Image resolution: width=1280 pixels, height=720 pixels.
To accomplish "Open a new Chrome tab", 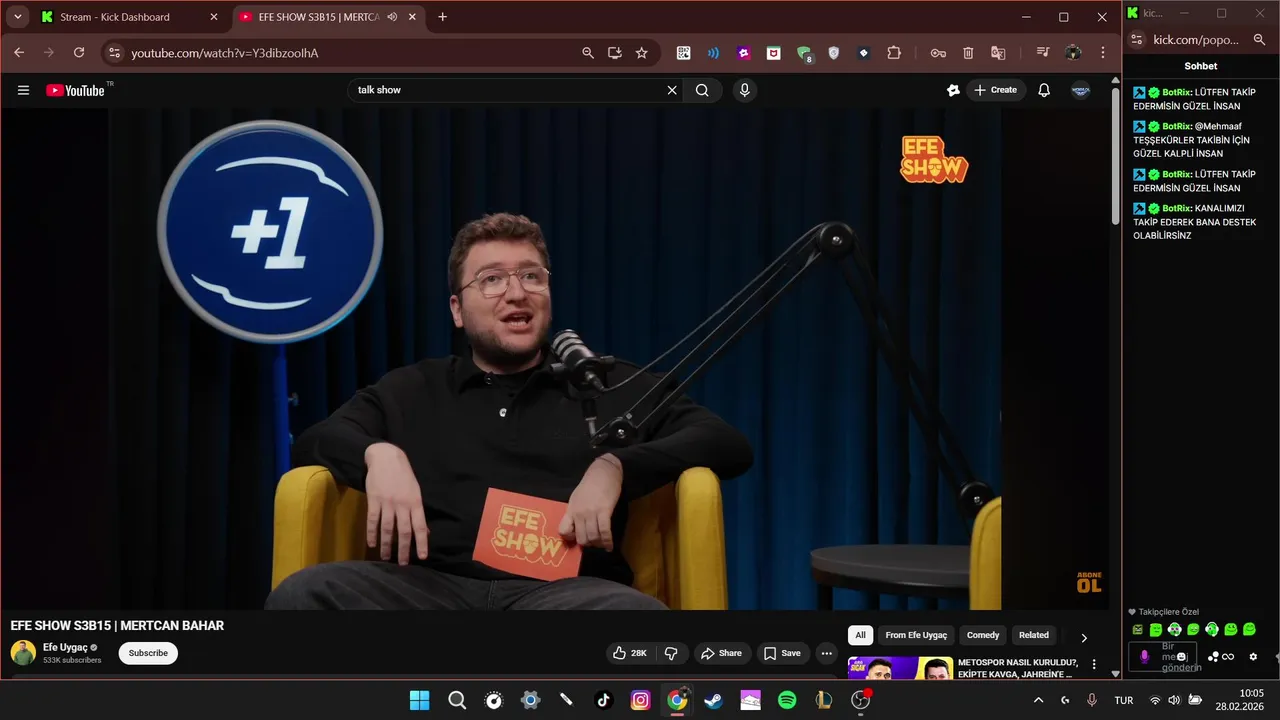I will 443,17.
